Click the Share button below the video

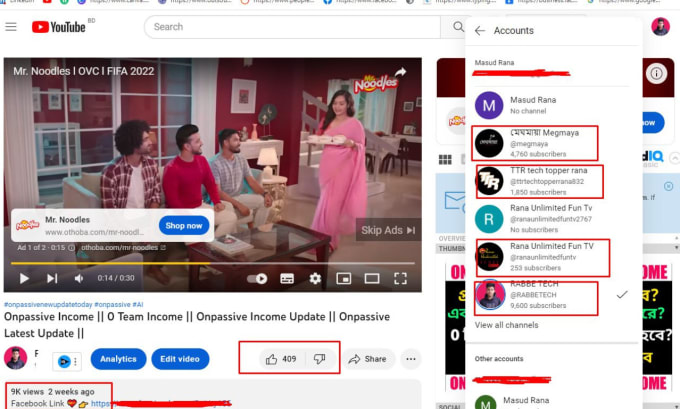pos(369,359)
